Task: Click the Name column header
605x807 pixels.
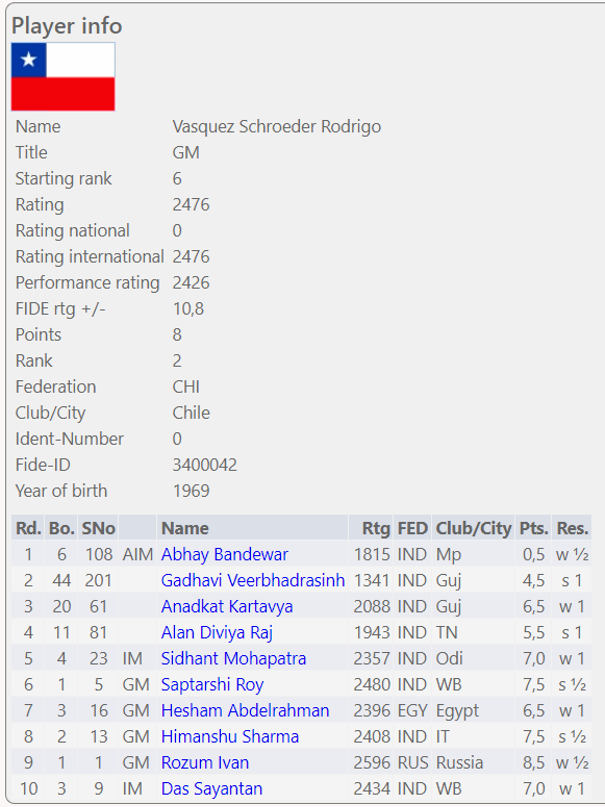Action: 185,528
